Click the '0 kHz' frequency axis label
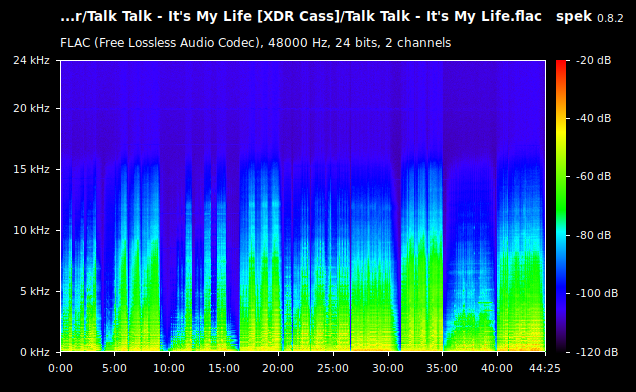Screen dimensions: 636x392 [x=35, y=352]
